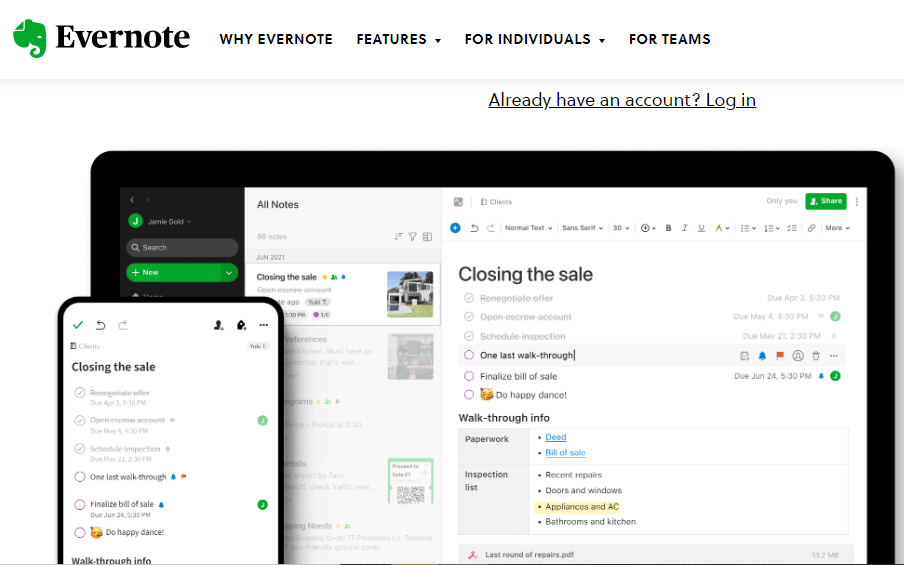Tap the green checkmark in the phone editor

tap(78, 325)
